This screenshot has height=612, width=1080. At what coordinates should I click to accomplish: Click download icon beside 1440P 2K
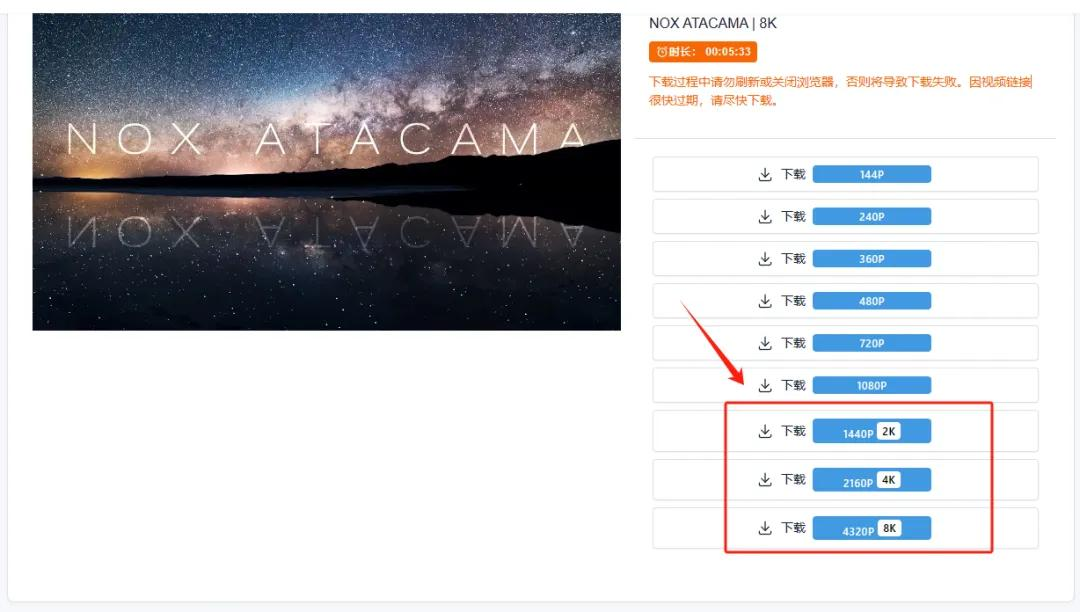[765, 431]
